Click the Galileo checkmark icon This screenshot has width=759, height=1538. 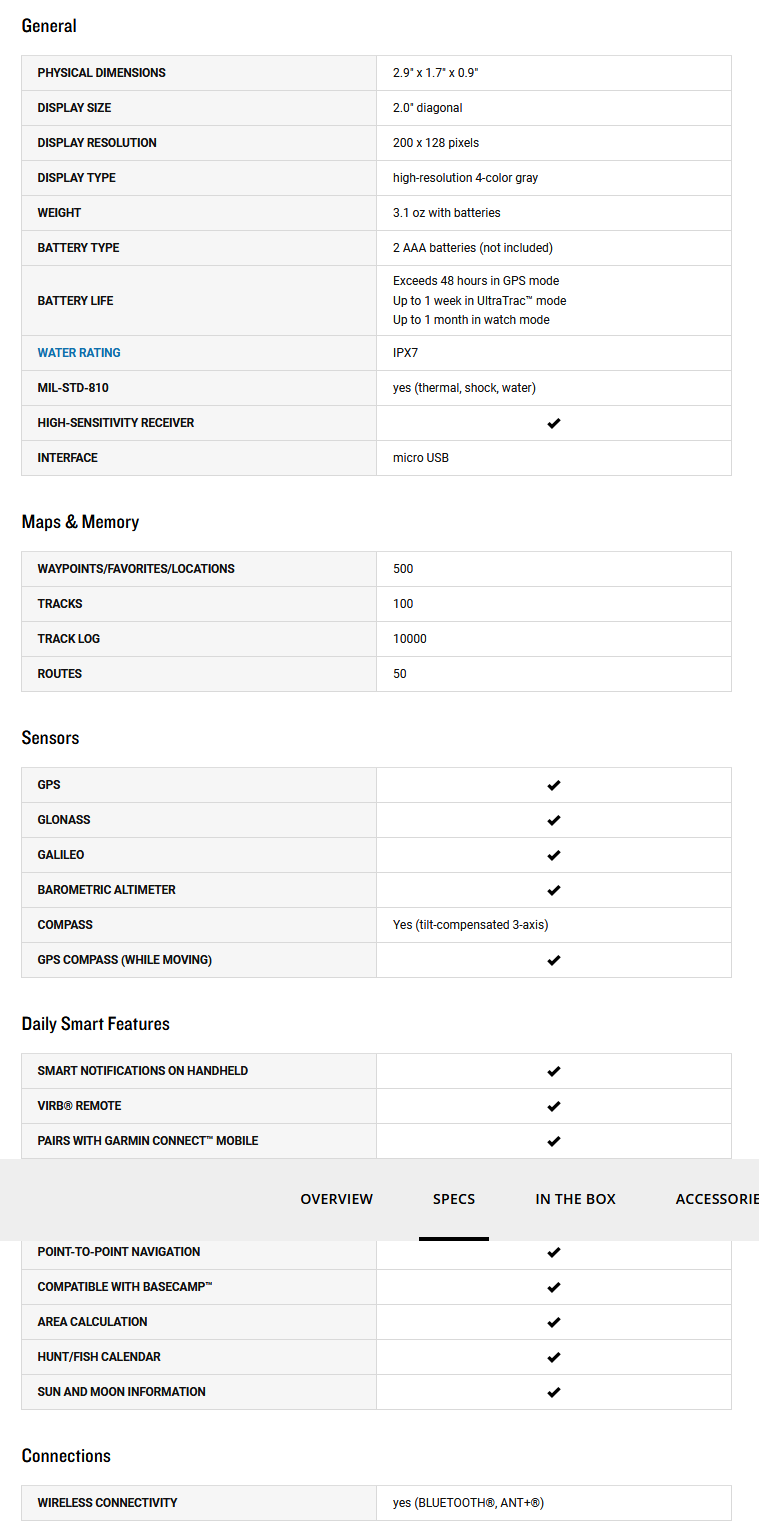pyautogui.click(x=554, y=855)
